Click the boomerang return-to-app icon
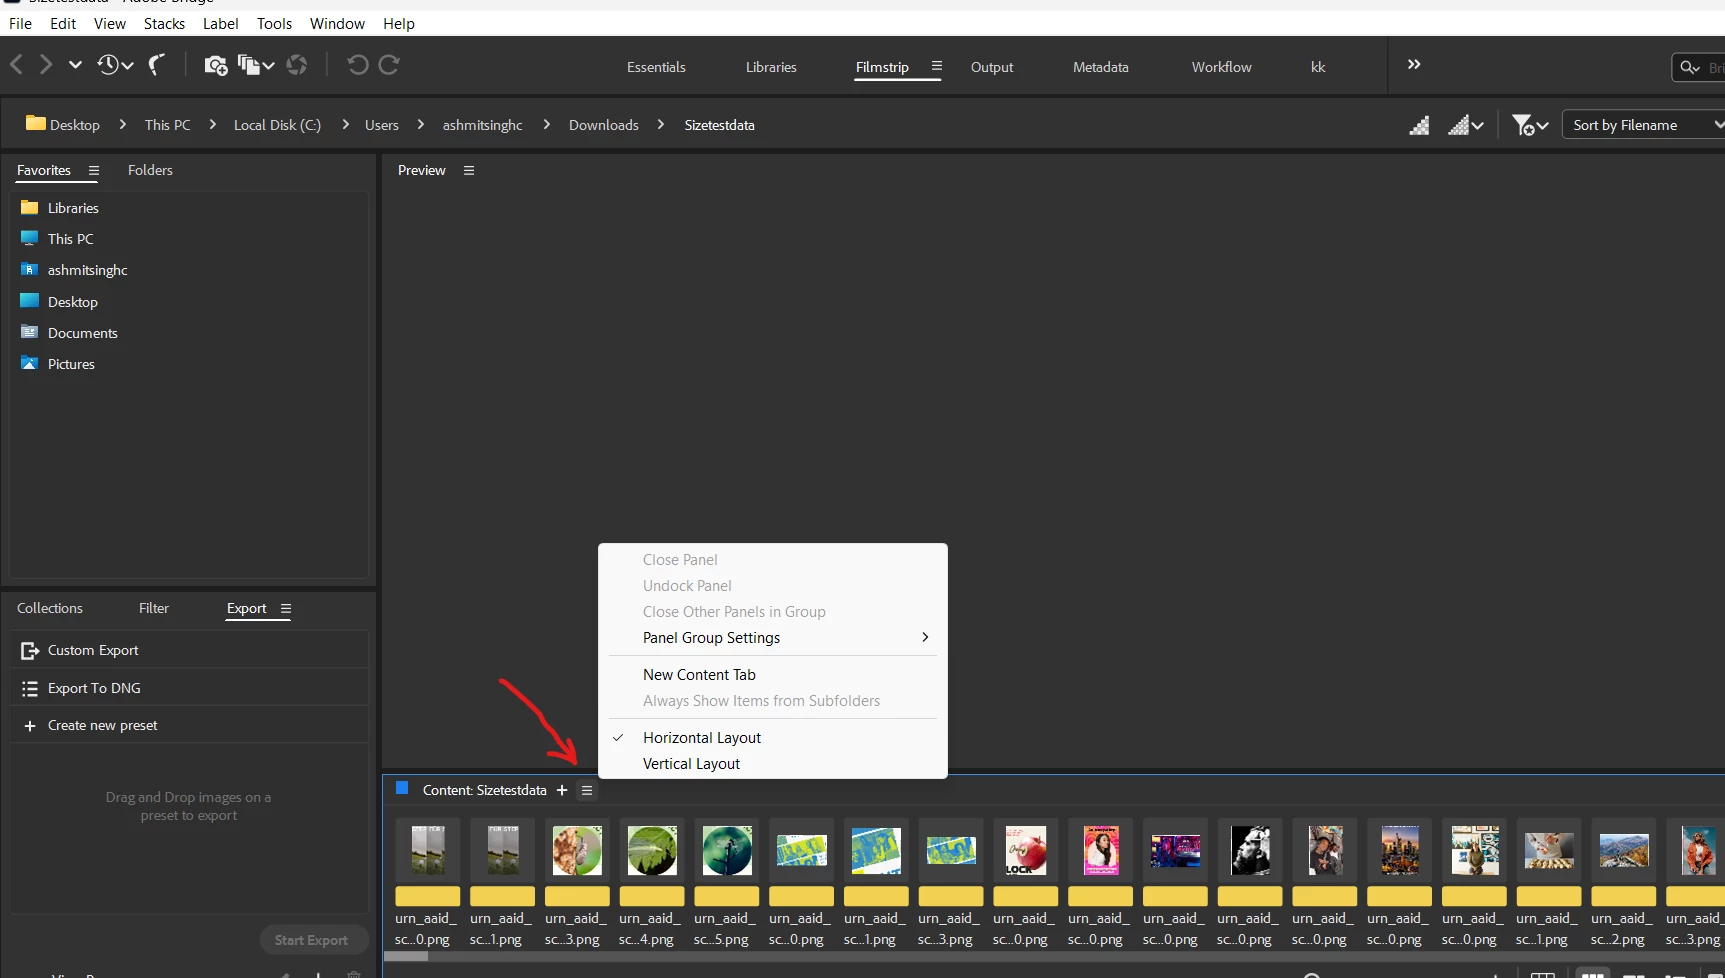The width and height of the screenshot is (1725, 978). click(157, 65)
